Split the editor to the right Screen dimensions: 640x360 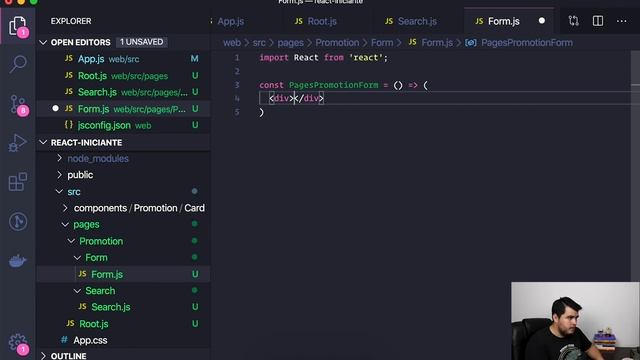click(598, 21)
